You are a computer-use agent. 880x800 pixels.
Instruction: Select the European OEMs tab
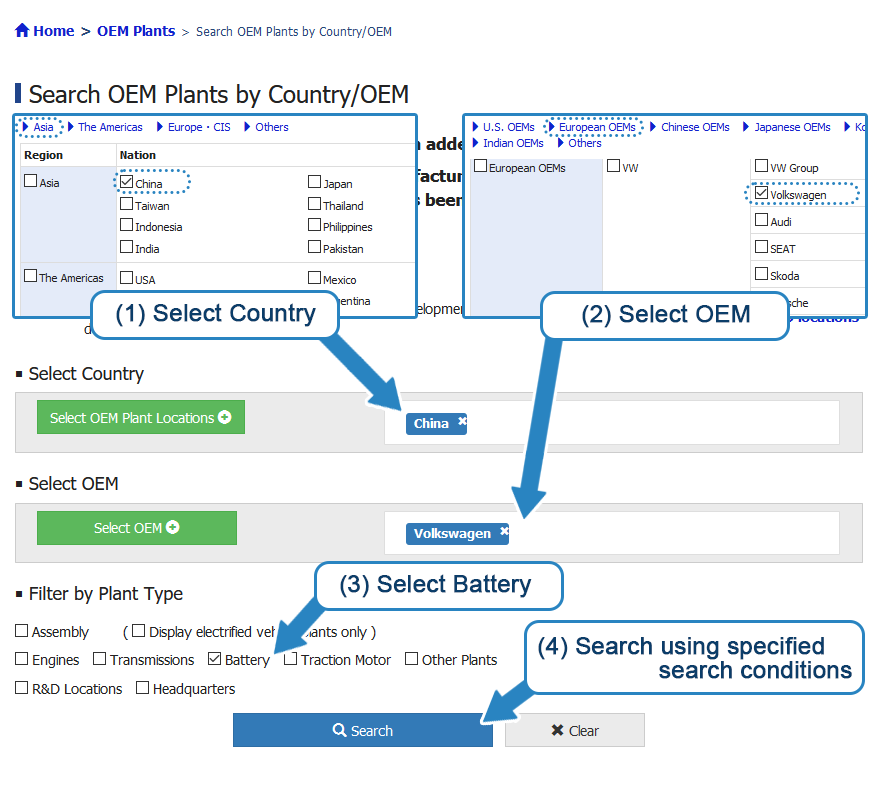pos(597,127)
